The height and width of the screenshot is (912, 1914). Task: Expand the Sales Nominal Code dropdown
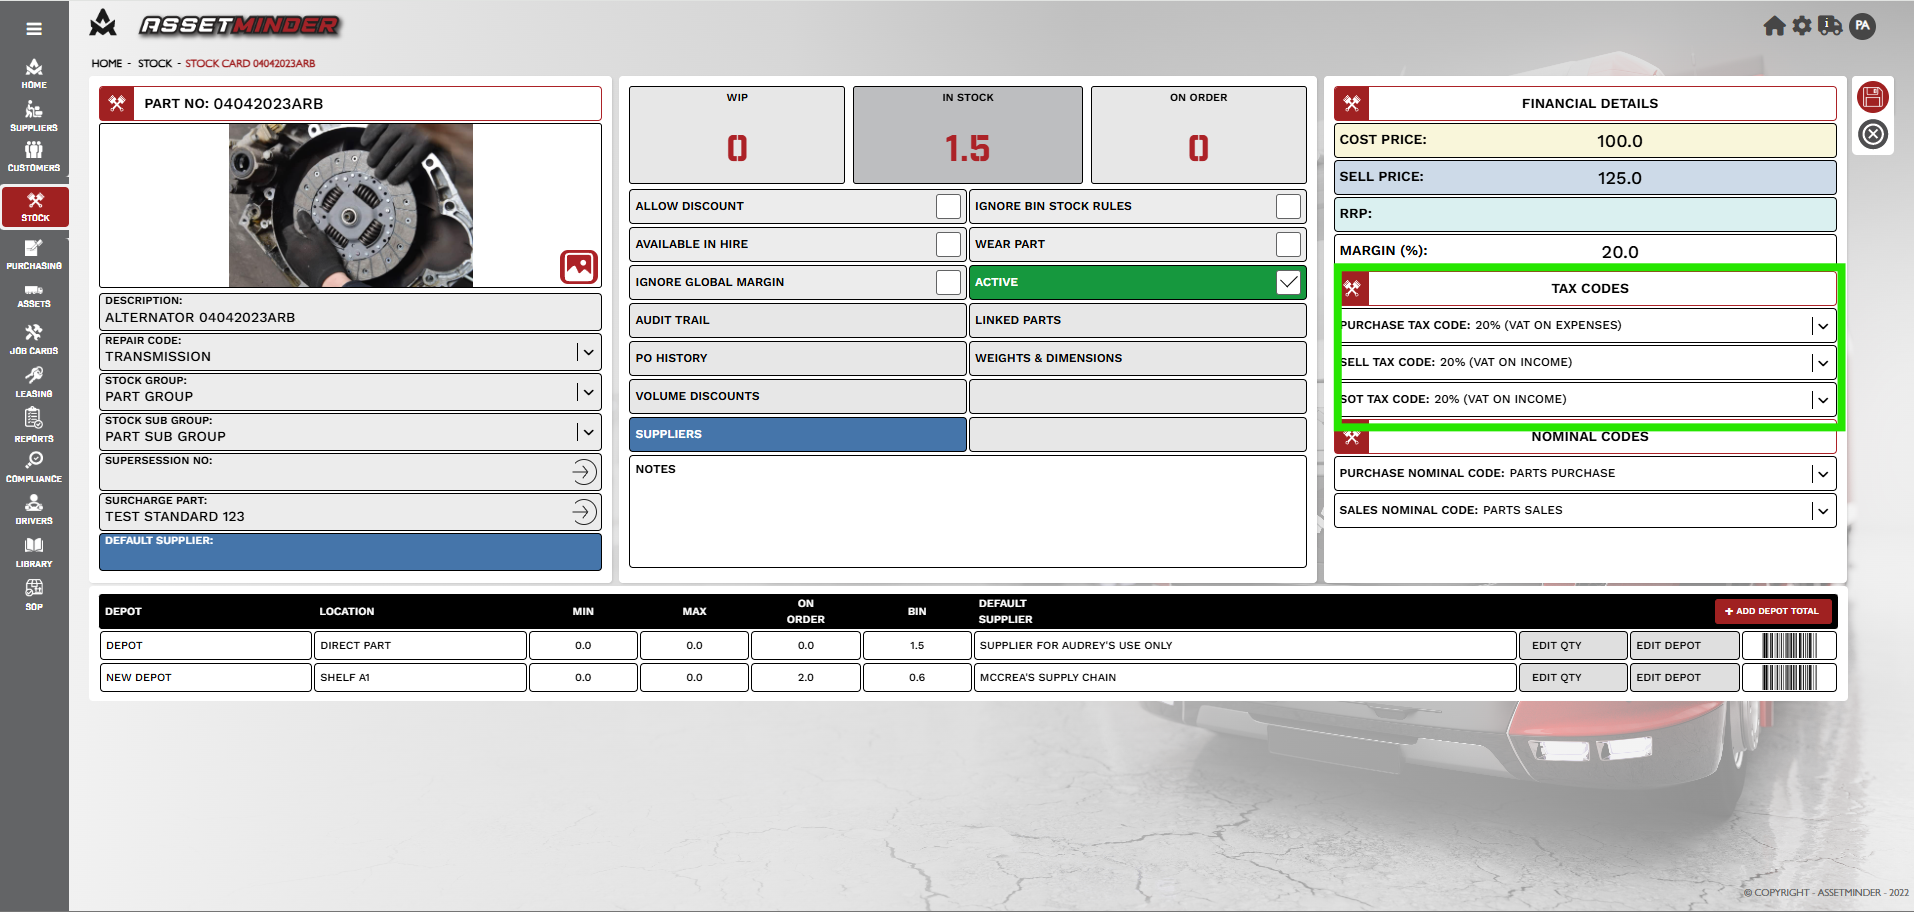tap(1822, 511)
